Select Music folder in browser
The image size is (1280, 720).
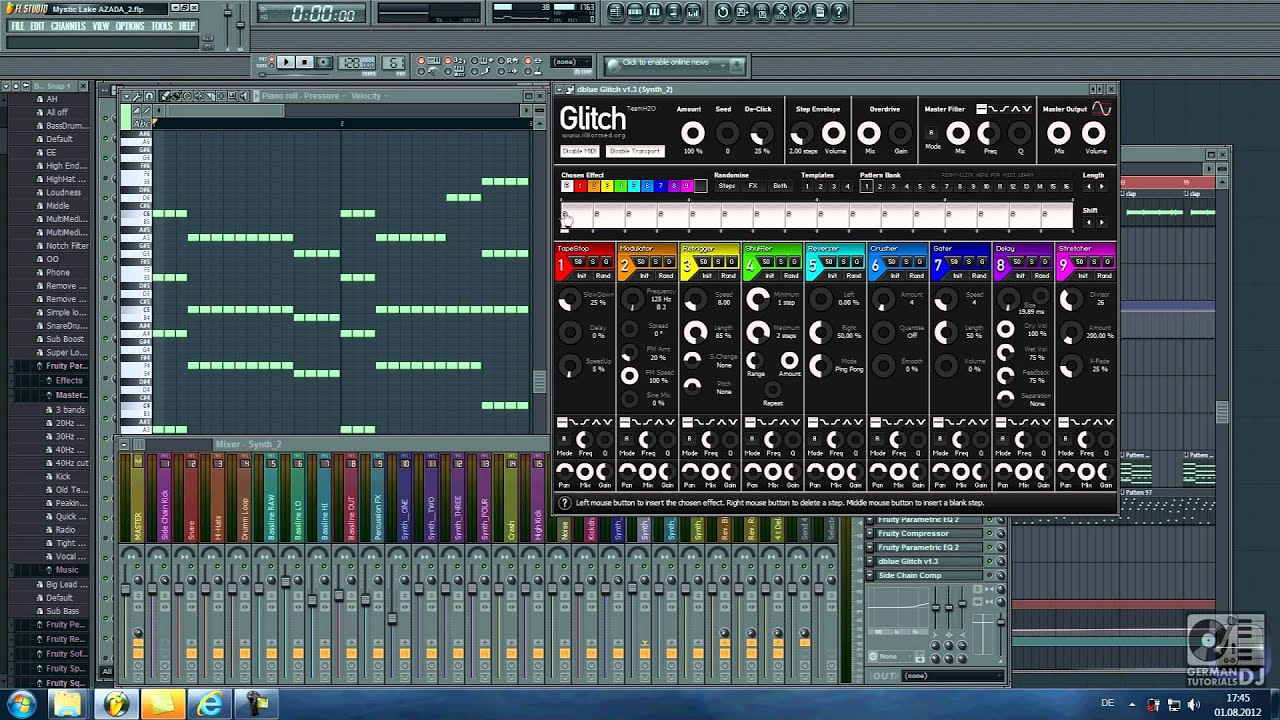(67, 570)
